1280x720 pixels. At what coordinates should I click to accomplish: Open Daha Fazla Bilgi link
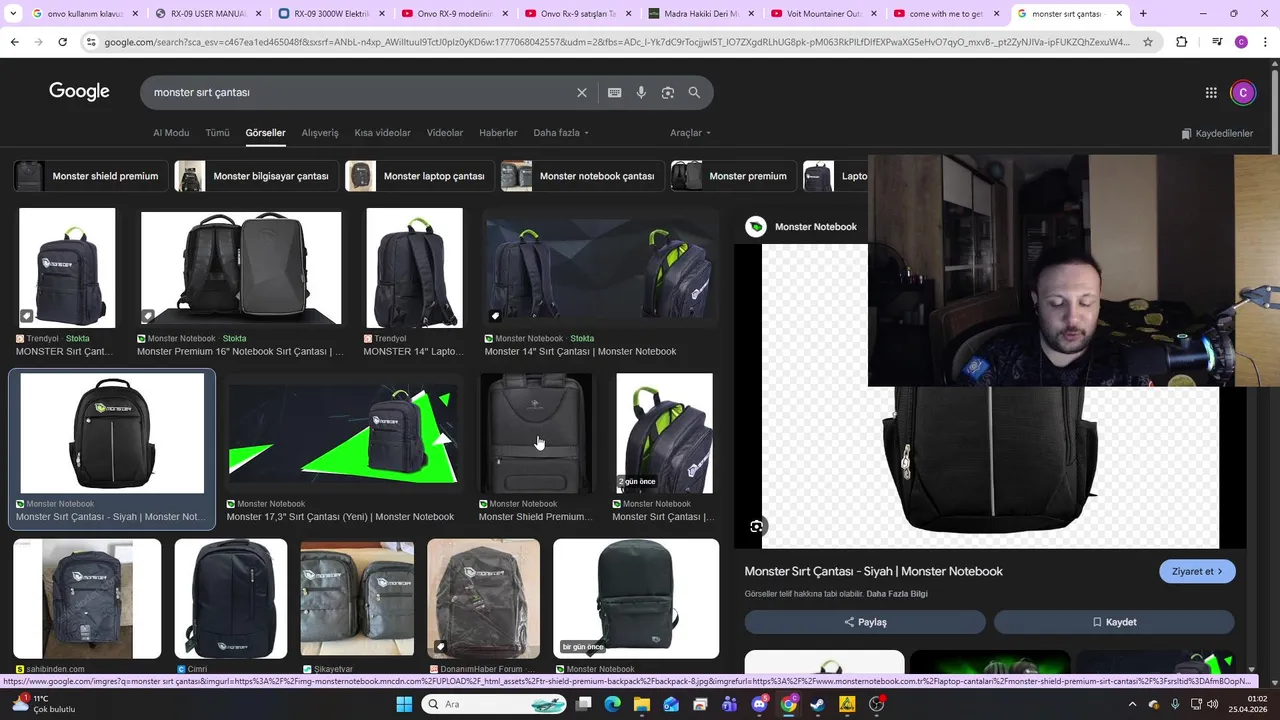tap(897, 594)
